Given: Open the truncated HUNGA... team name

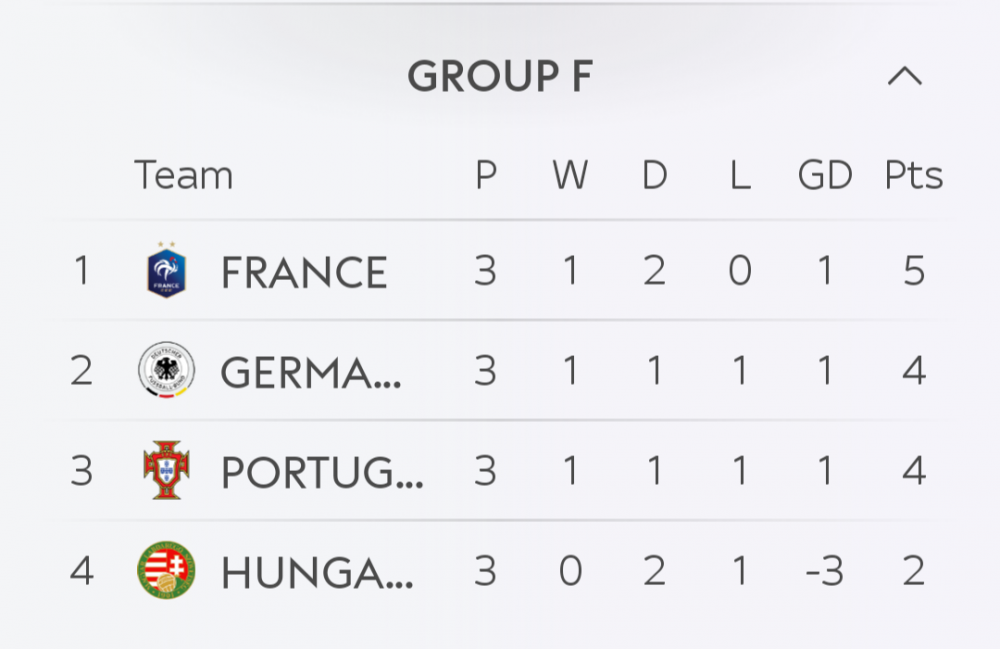Looking at the screenshot, I should [317, 572].
